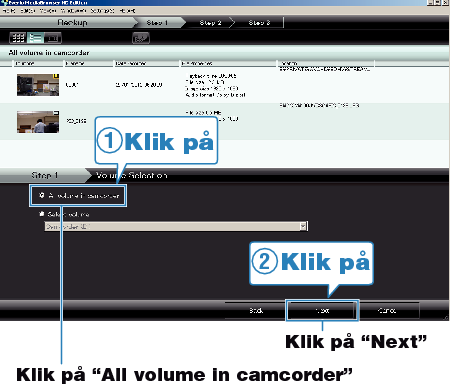This screenshot has height=386, width=450.
Task: Select the second video thumbnail with a person
Action: tap(38, 122)
